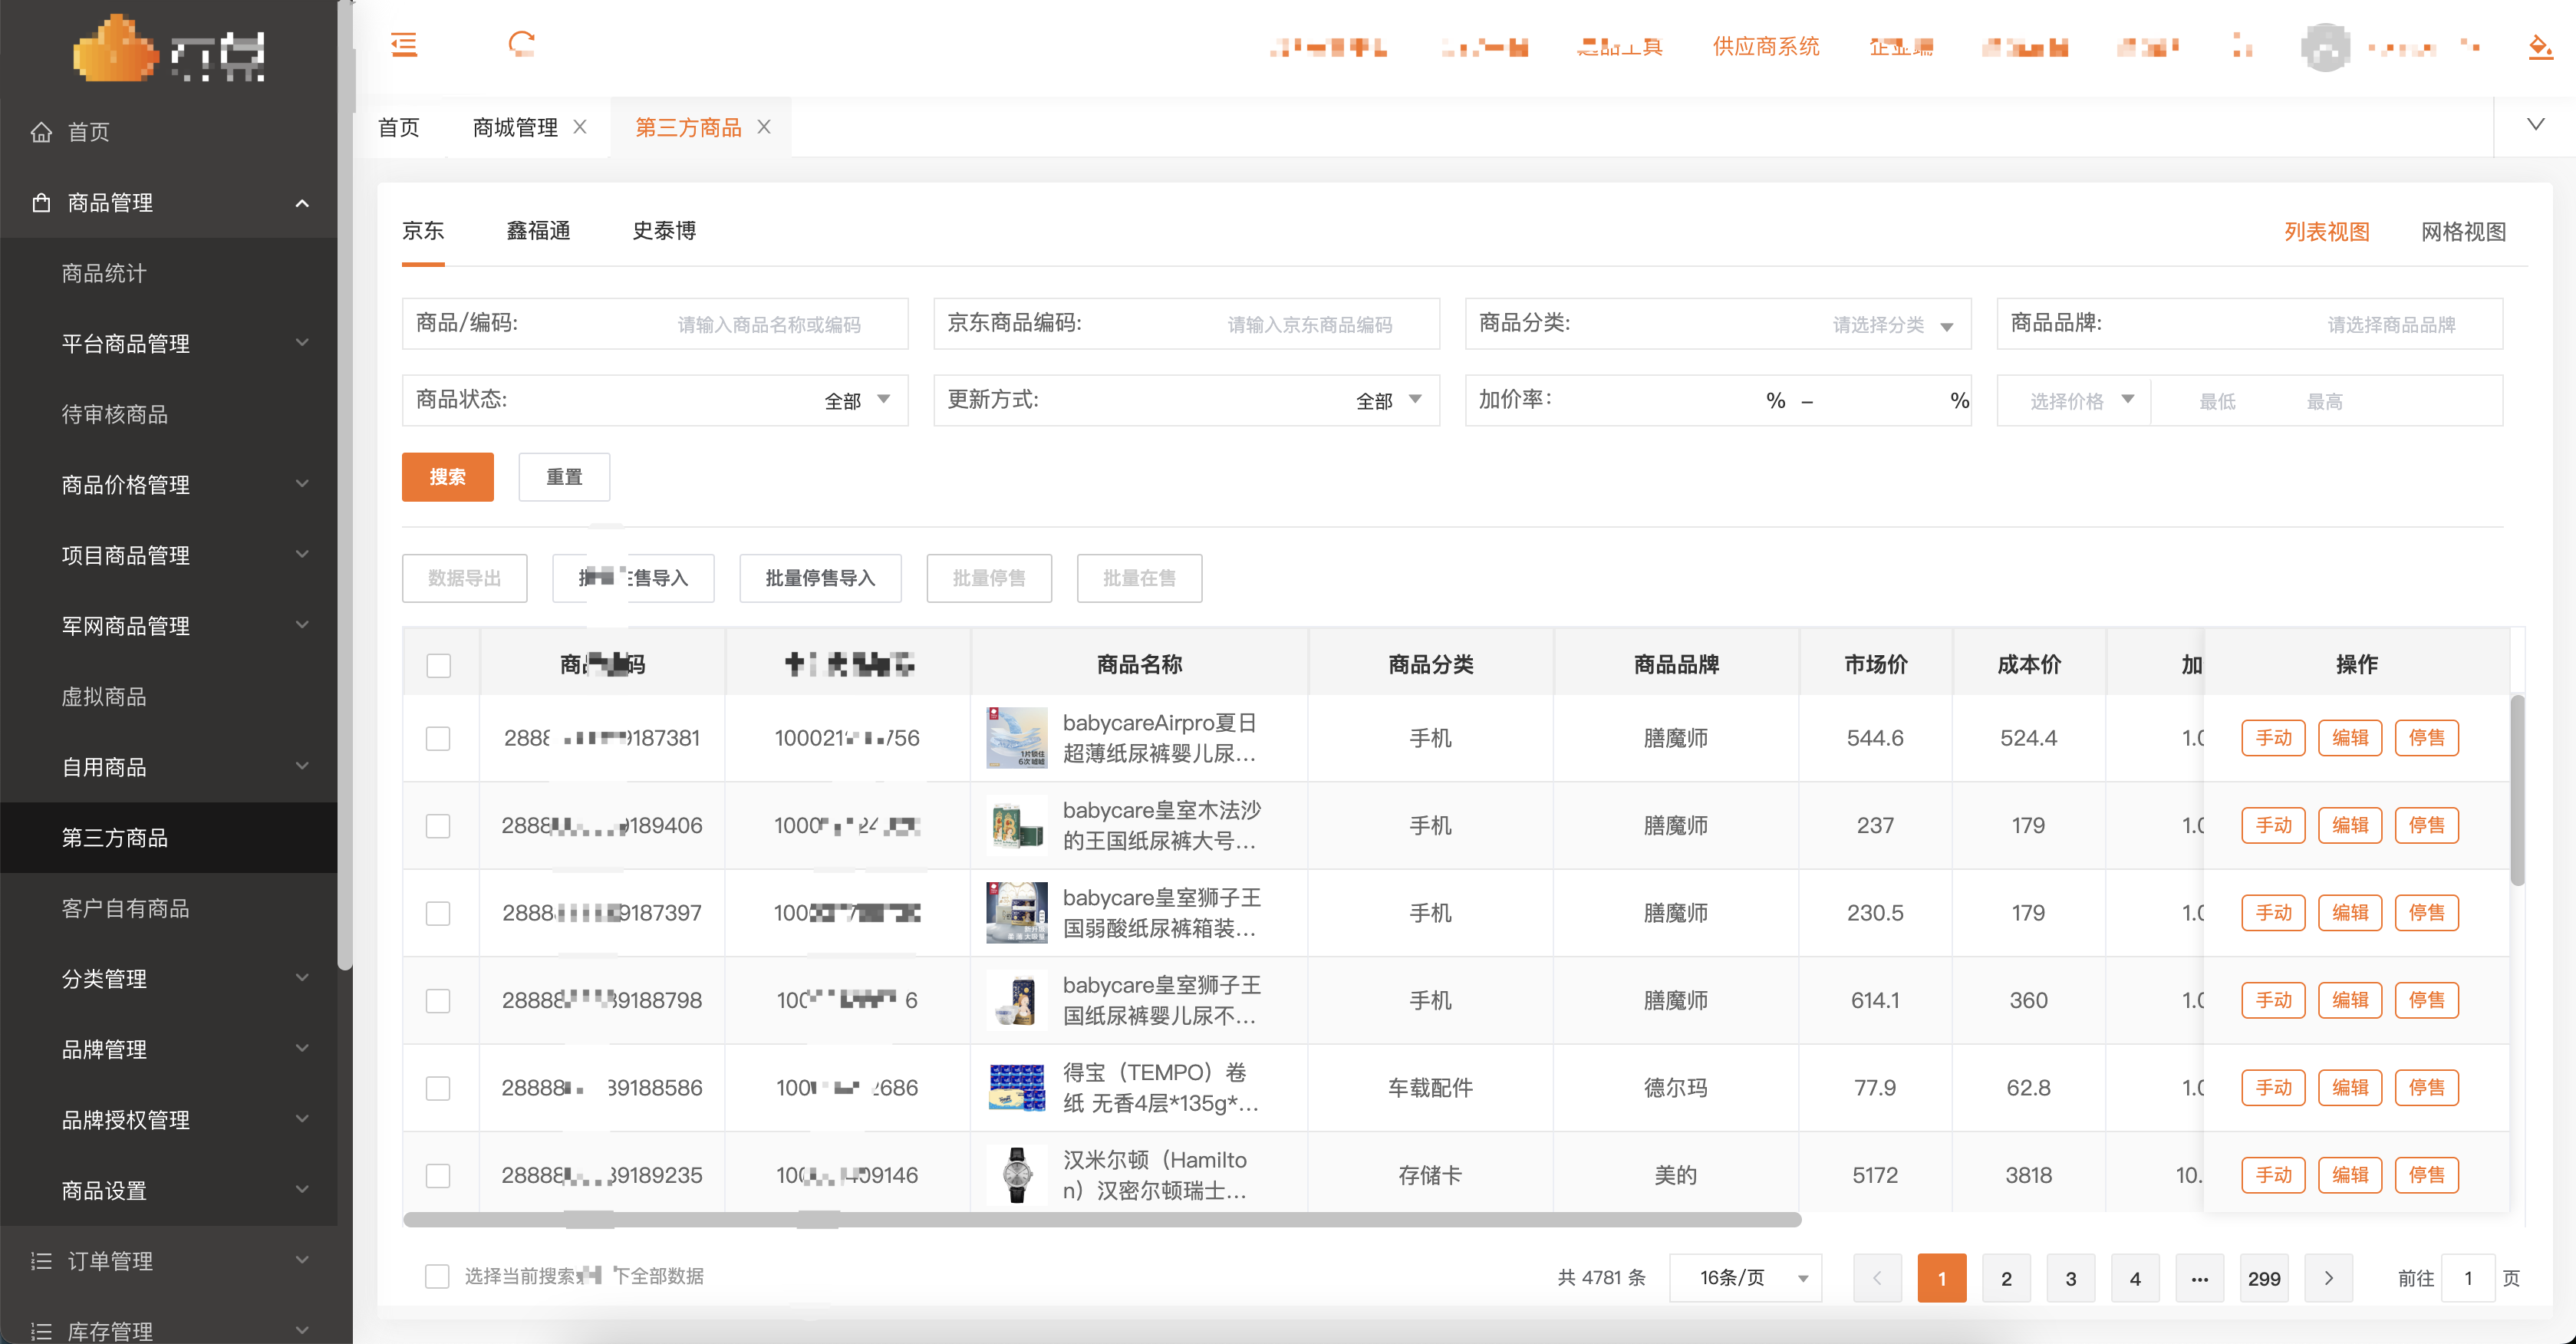Click the 订单管理 list icon

[41, 1261]
